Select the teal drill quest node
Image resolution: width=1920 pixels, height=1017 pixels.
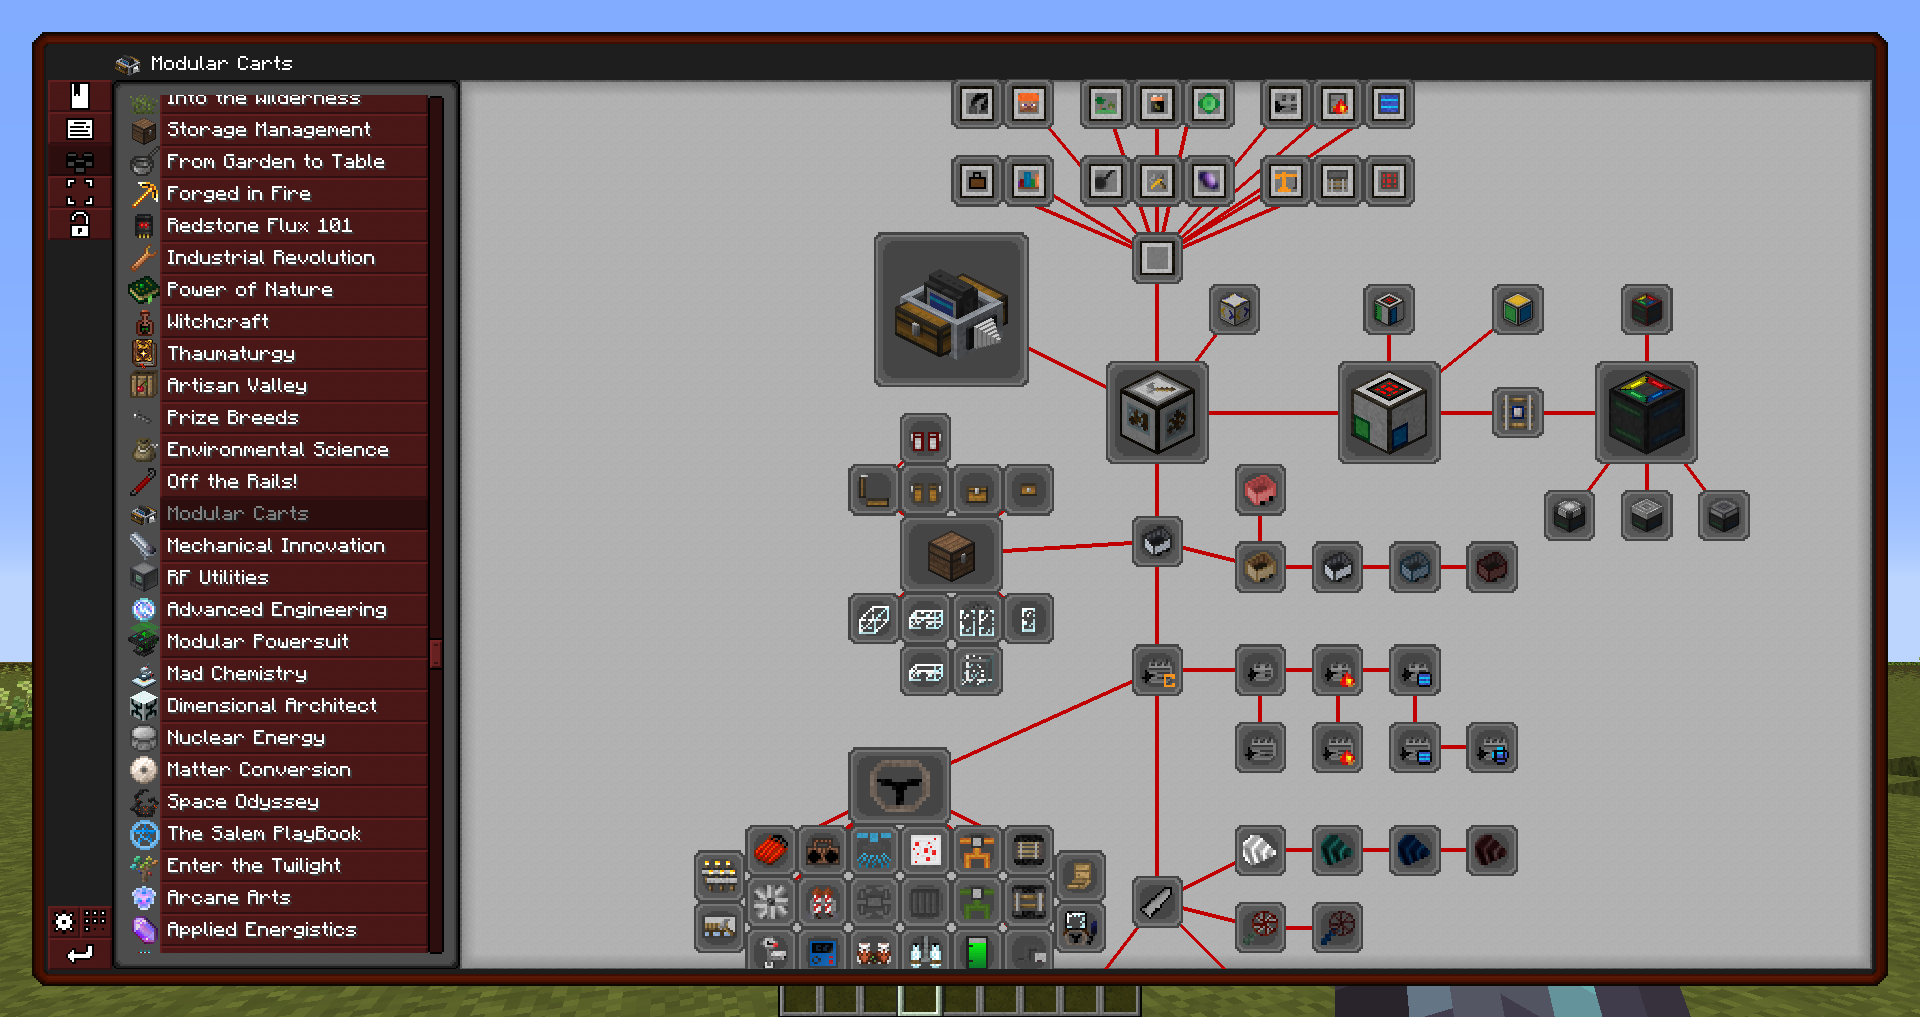point(1337,851)
